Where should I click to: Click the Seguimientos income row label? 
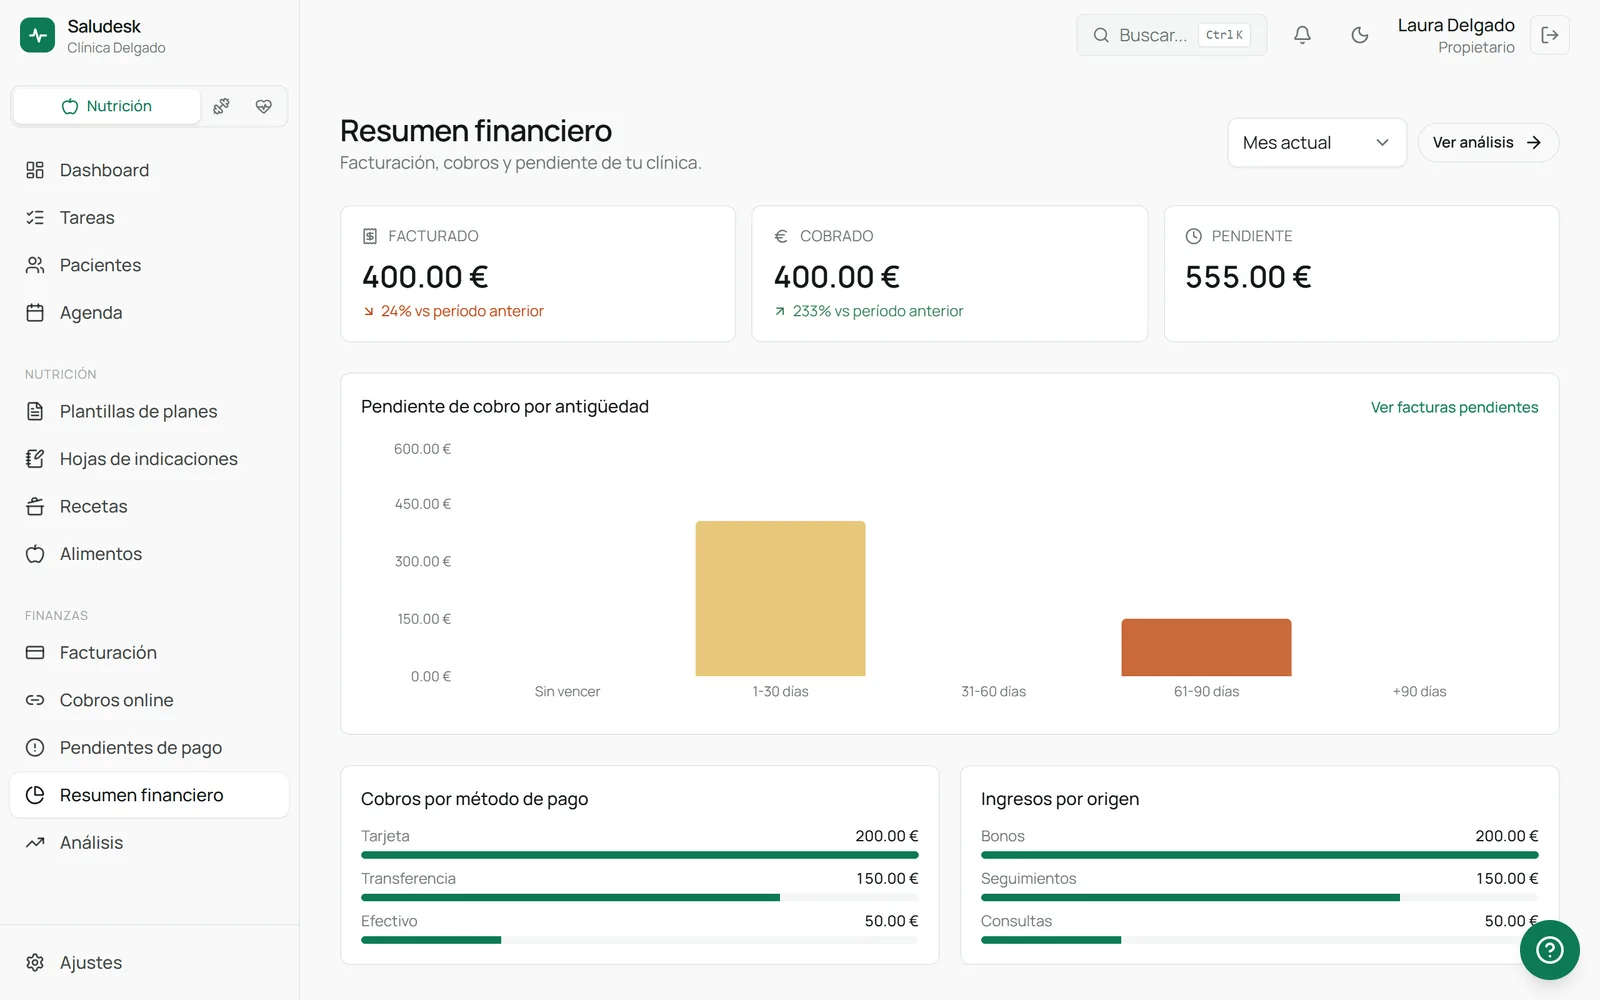point(1029,878)
